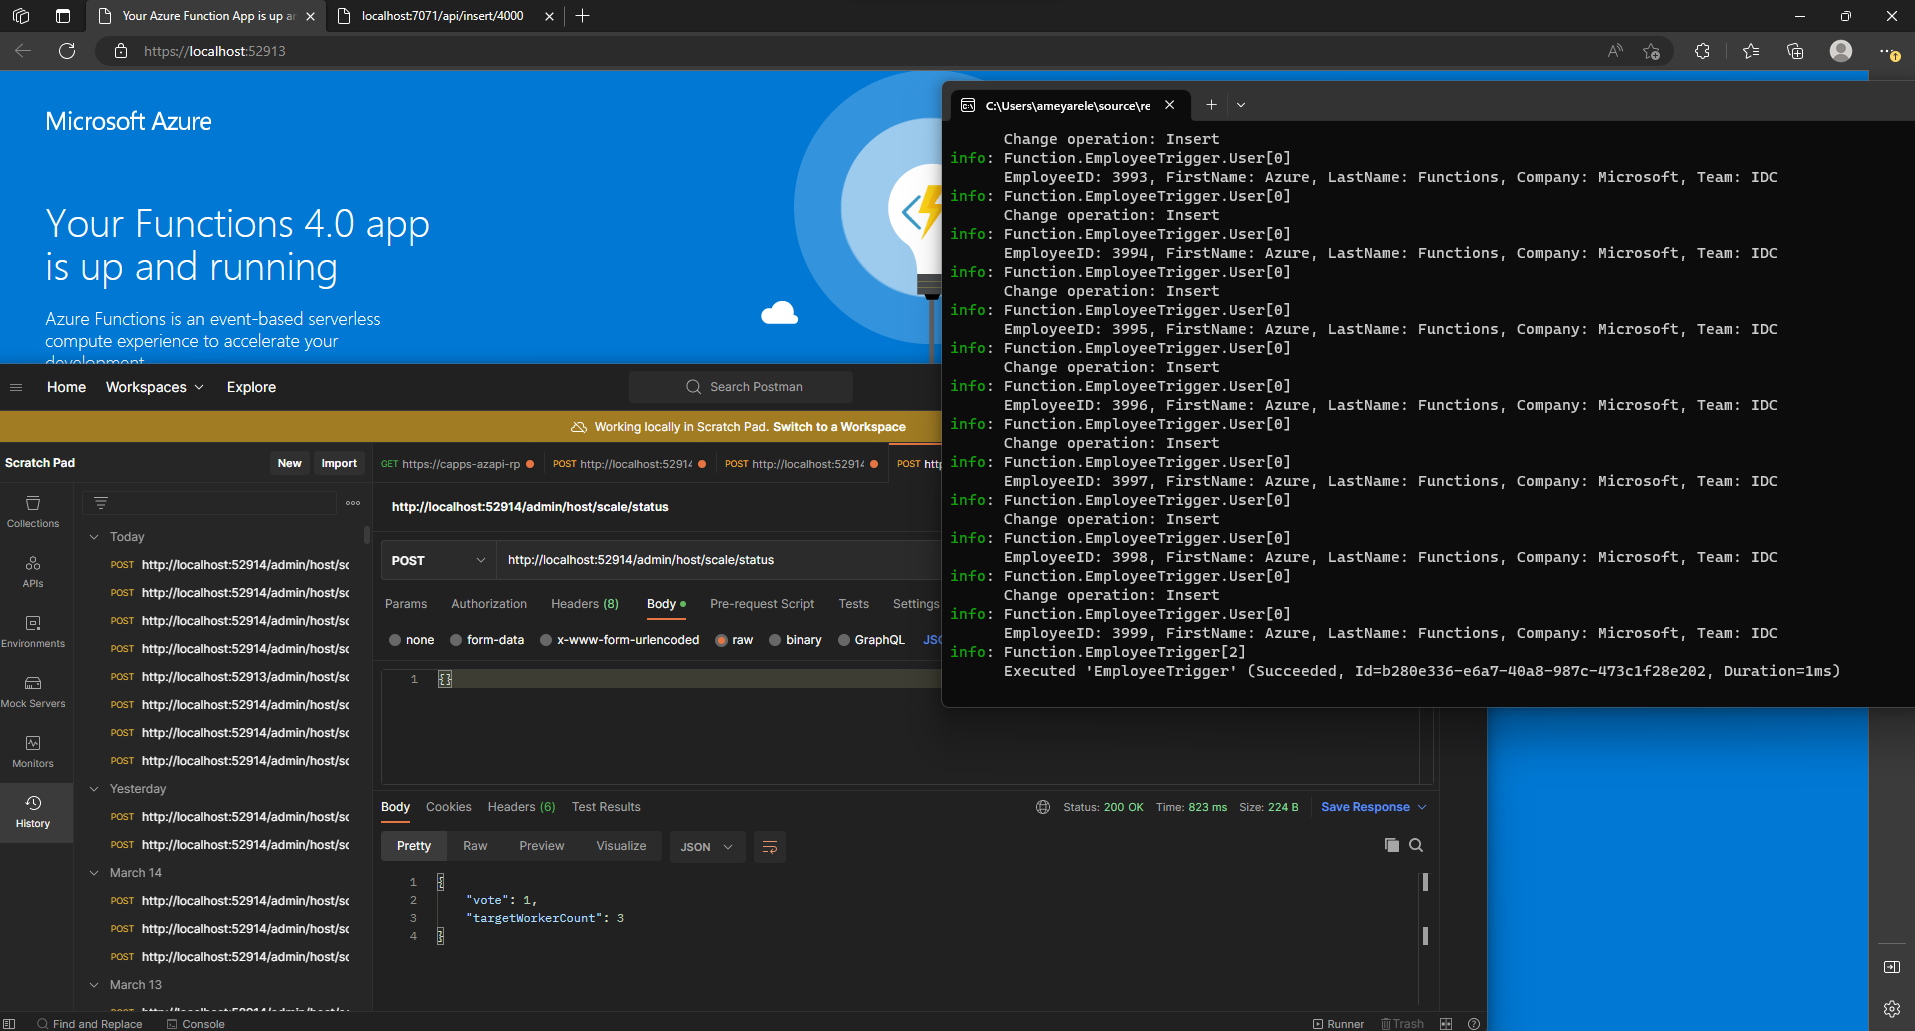
Task: Click the response wrap lines icon
Action: tap(770, 847)
